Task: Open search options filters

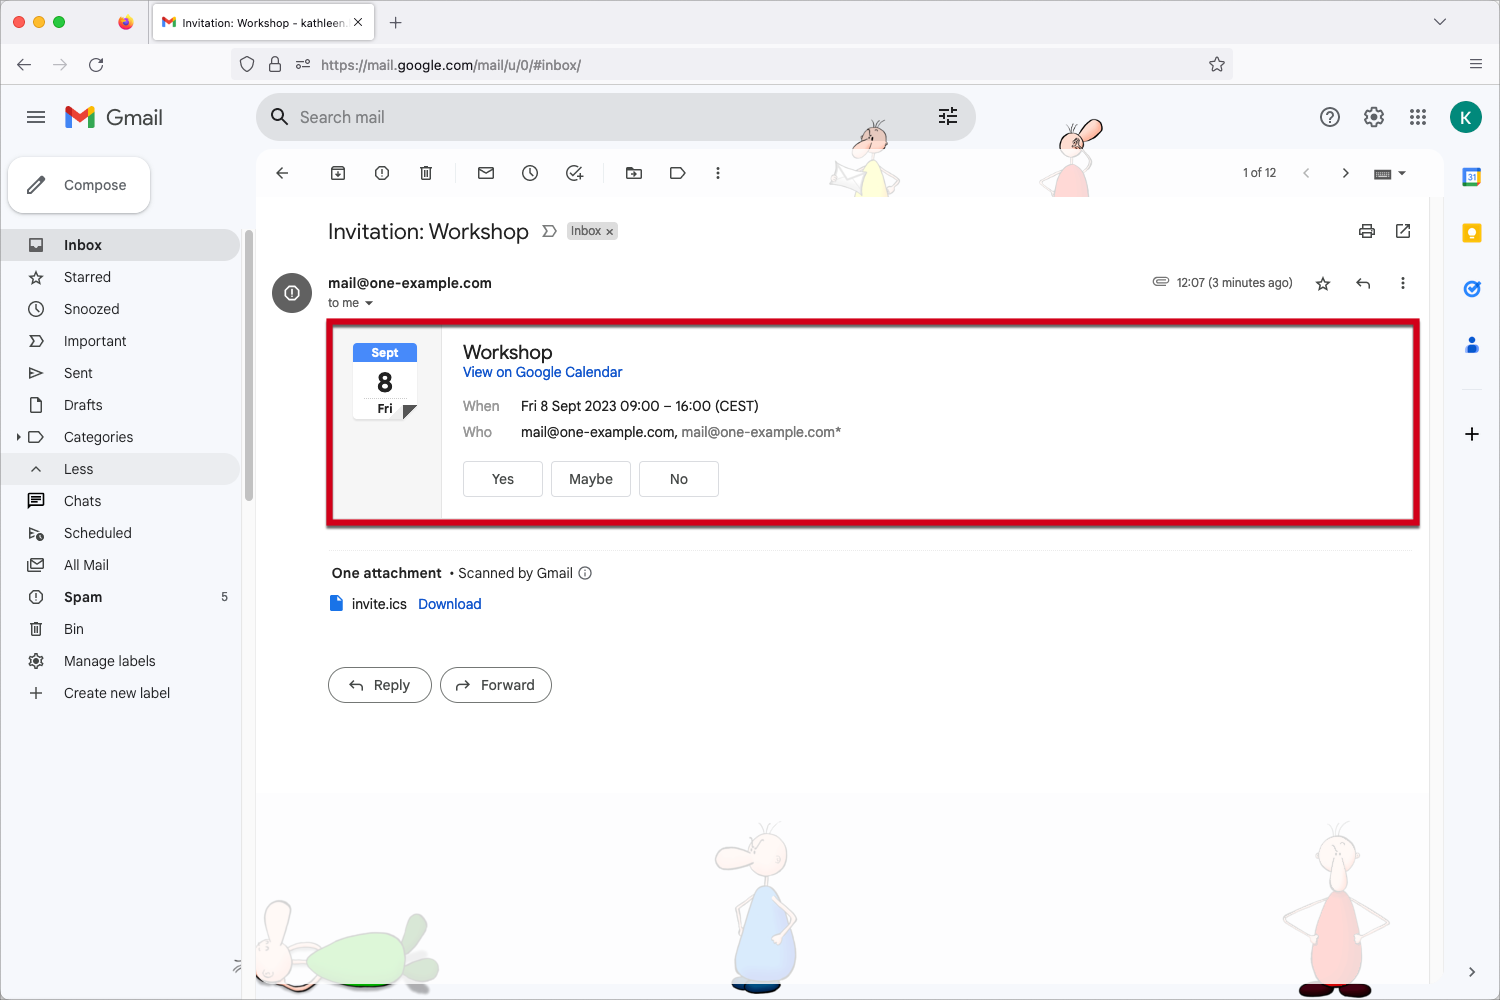Action: pos(947,116)
